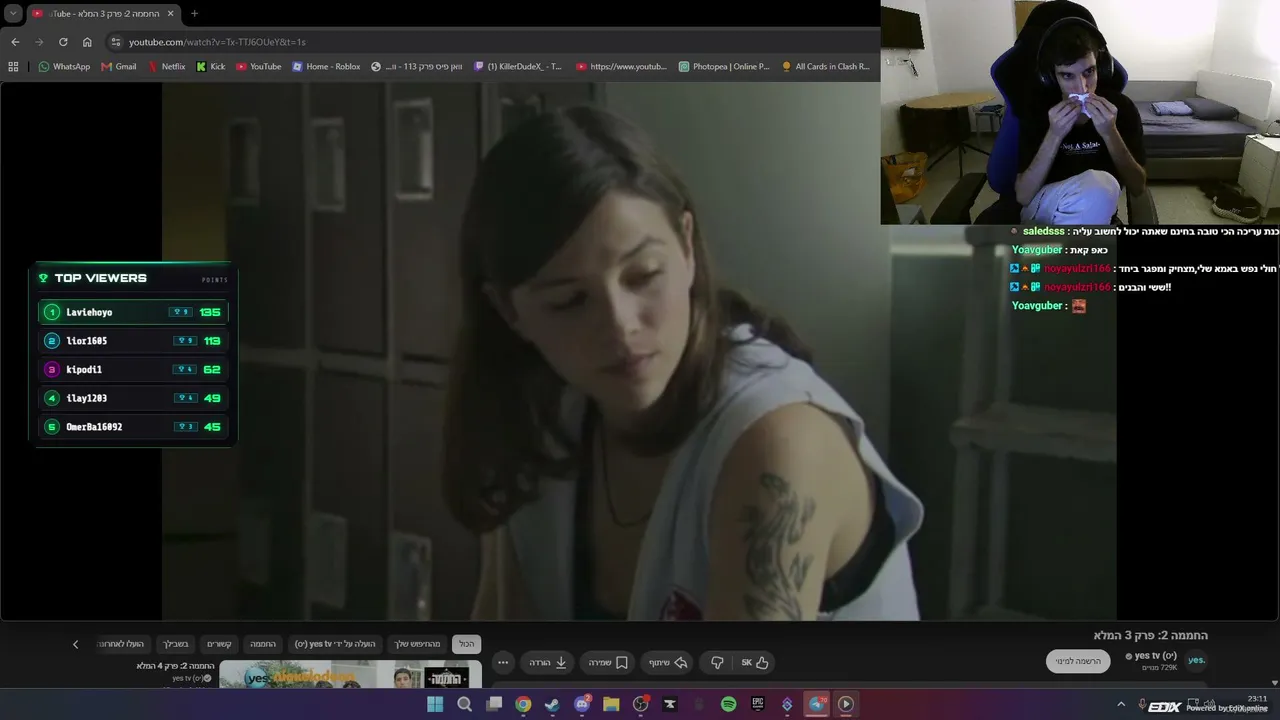Open the החממה 2: פרק 4 video thumbnail
The height and width of the screenshot is (720, 1280).
(x=350, y=675)
